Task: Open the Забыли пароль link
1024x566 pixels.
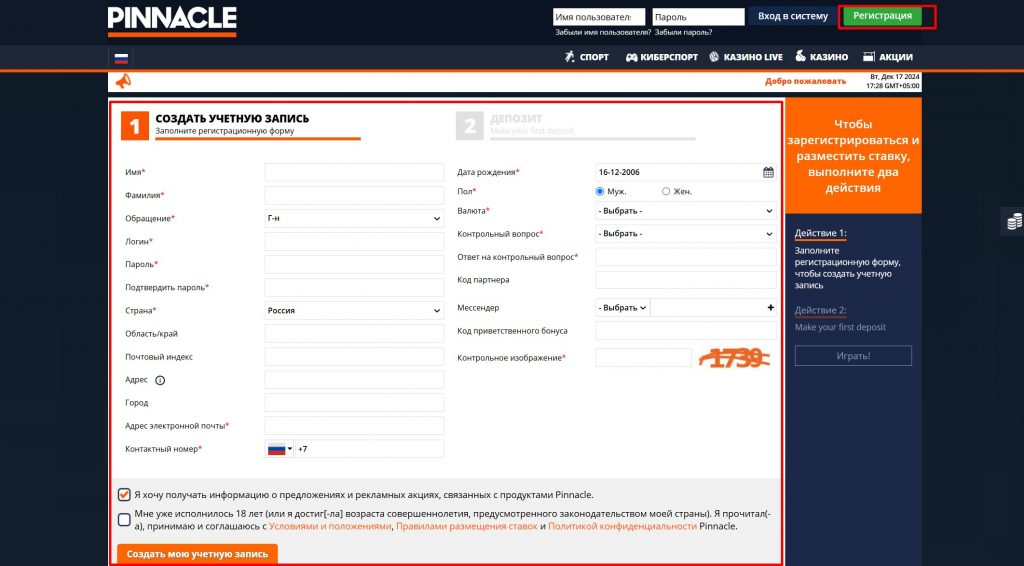Action: [x=683, y=32]
